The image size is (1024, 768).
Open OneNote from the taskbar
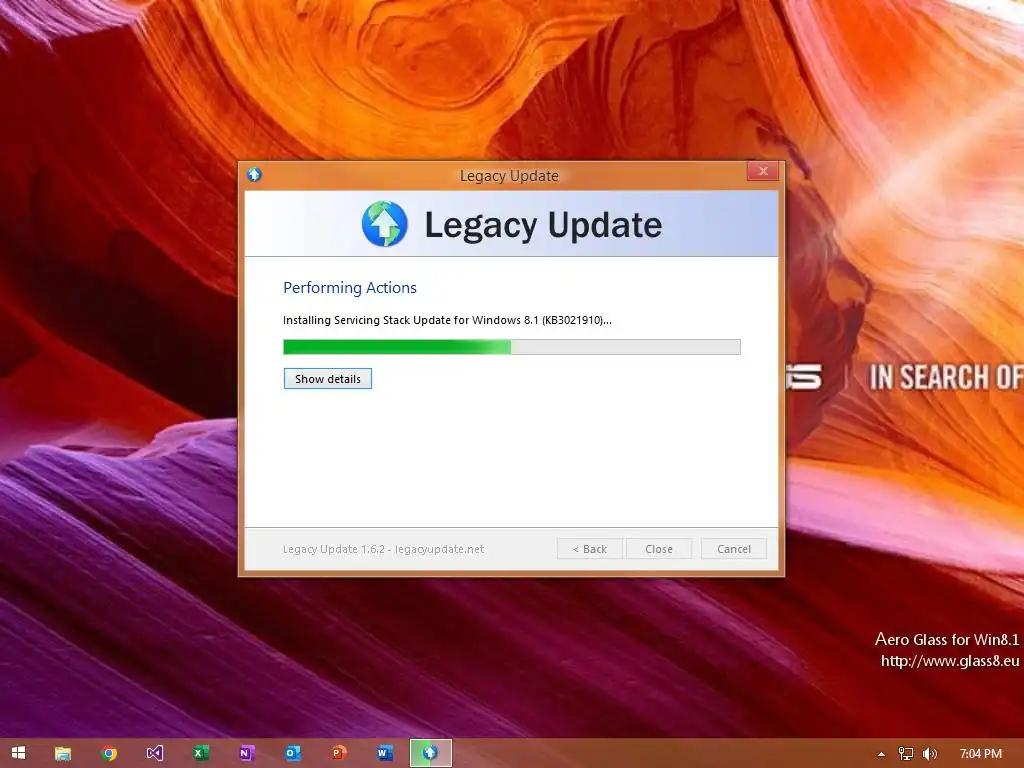point(246,753)
